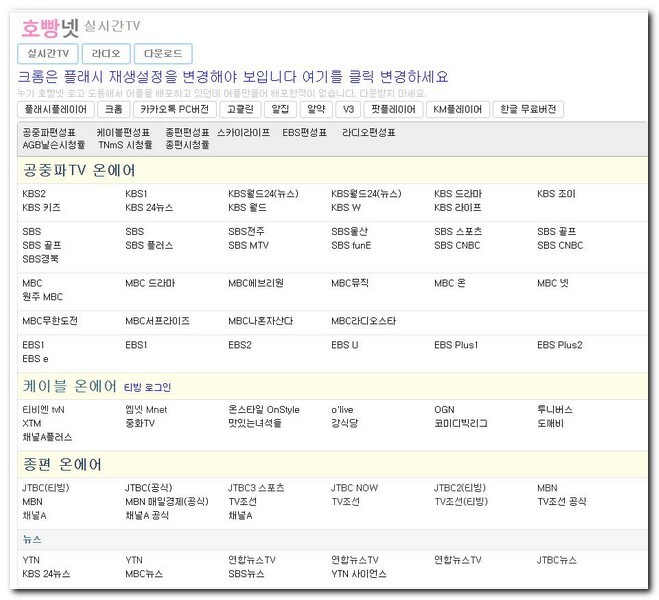
Task: Open the EBS e channel
Action: (x=35, y=359)
